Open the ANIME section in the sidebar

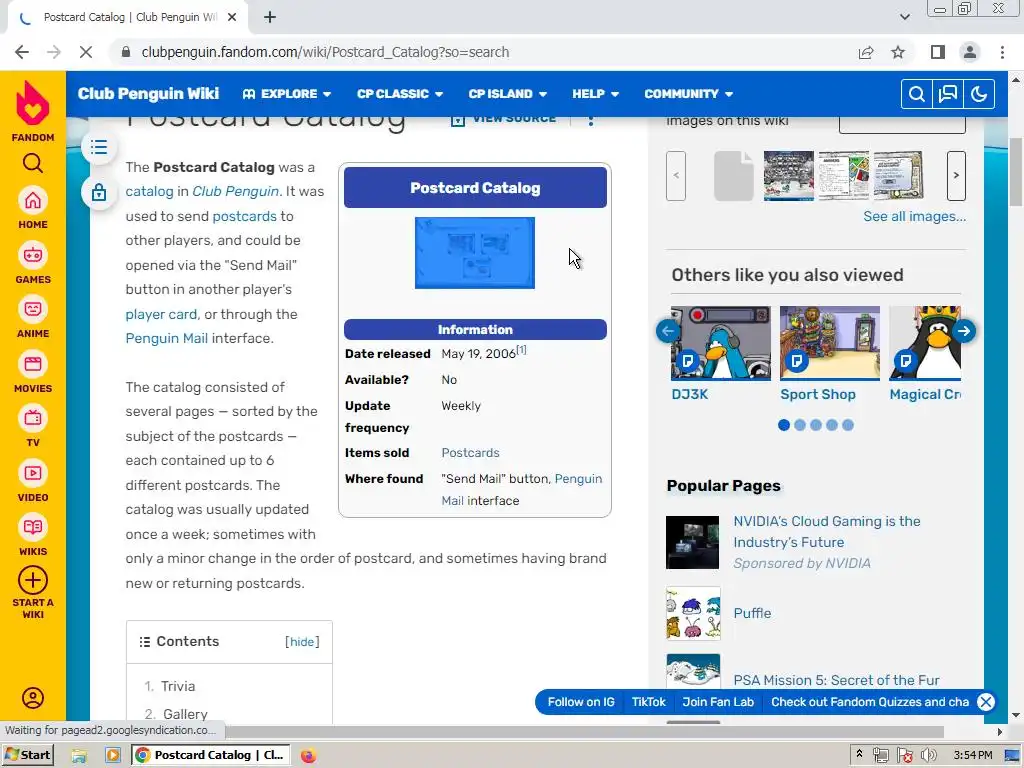[33, 317]
